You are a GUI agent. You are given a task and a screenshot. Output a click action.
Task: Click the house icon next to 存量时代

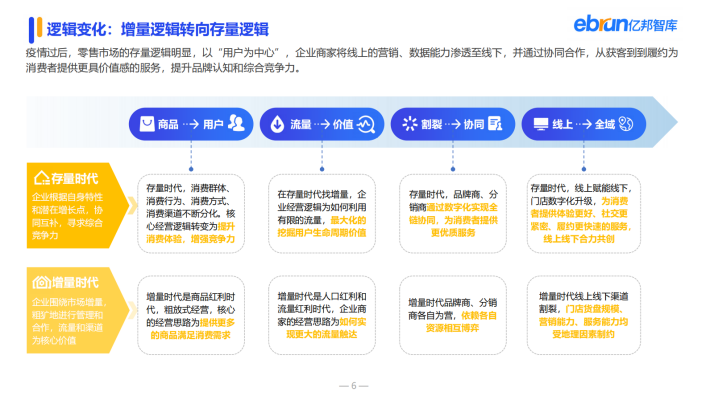point(41,178)
